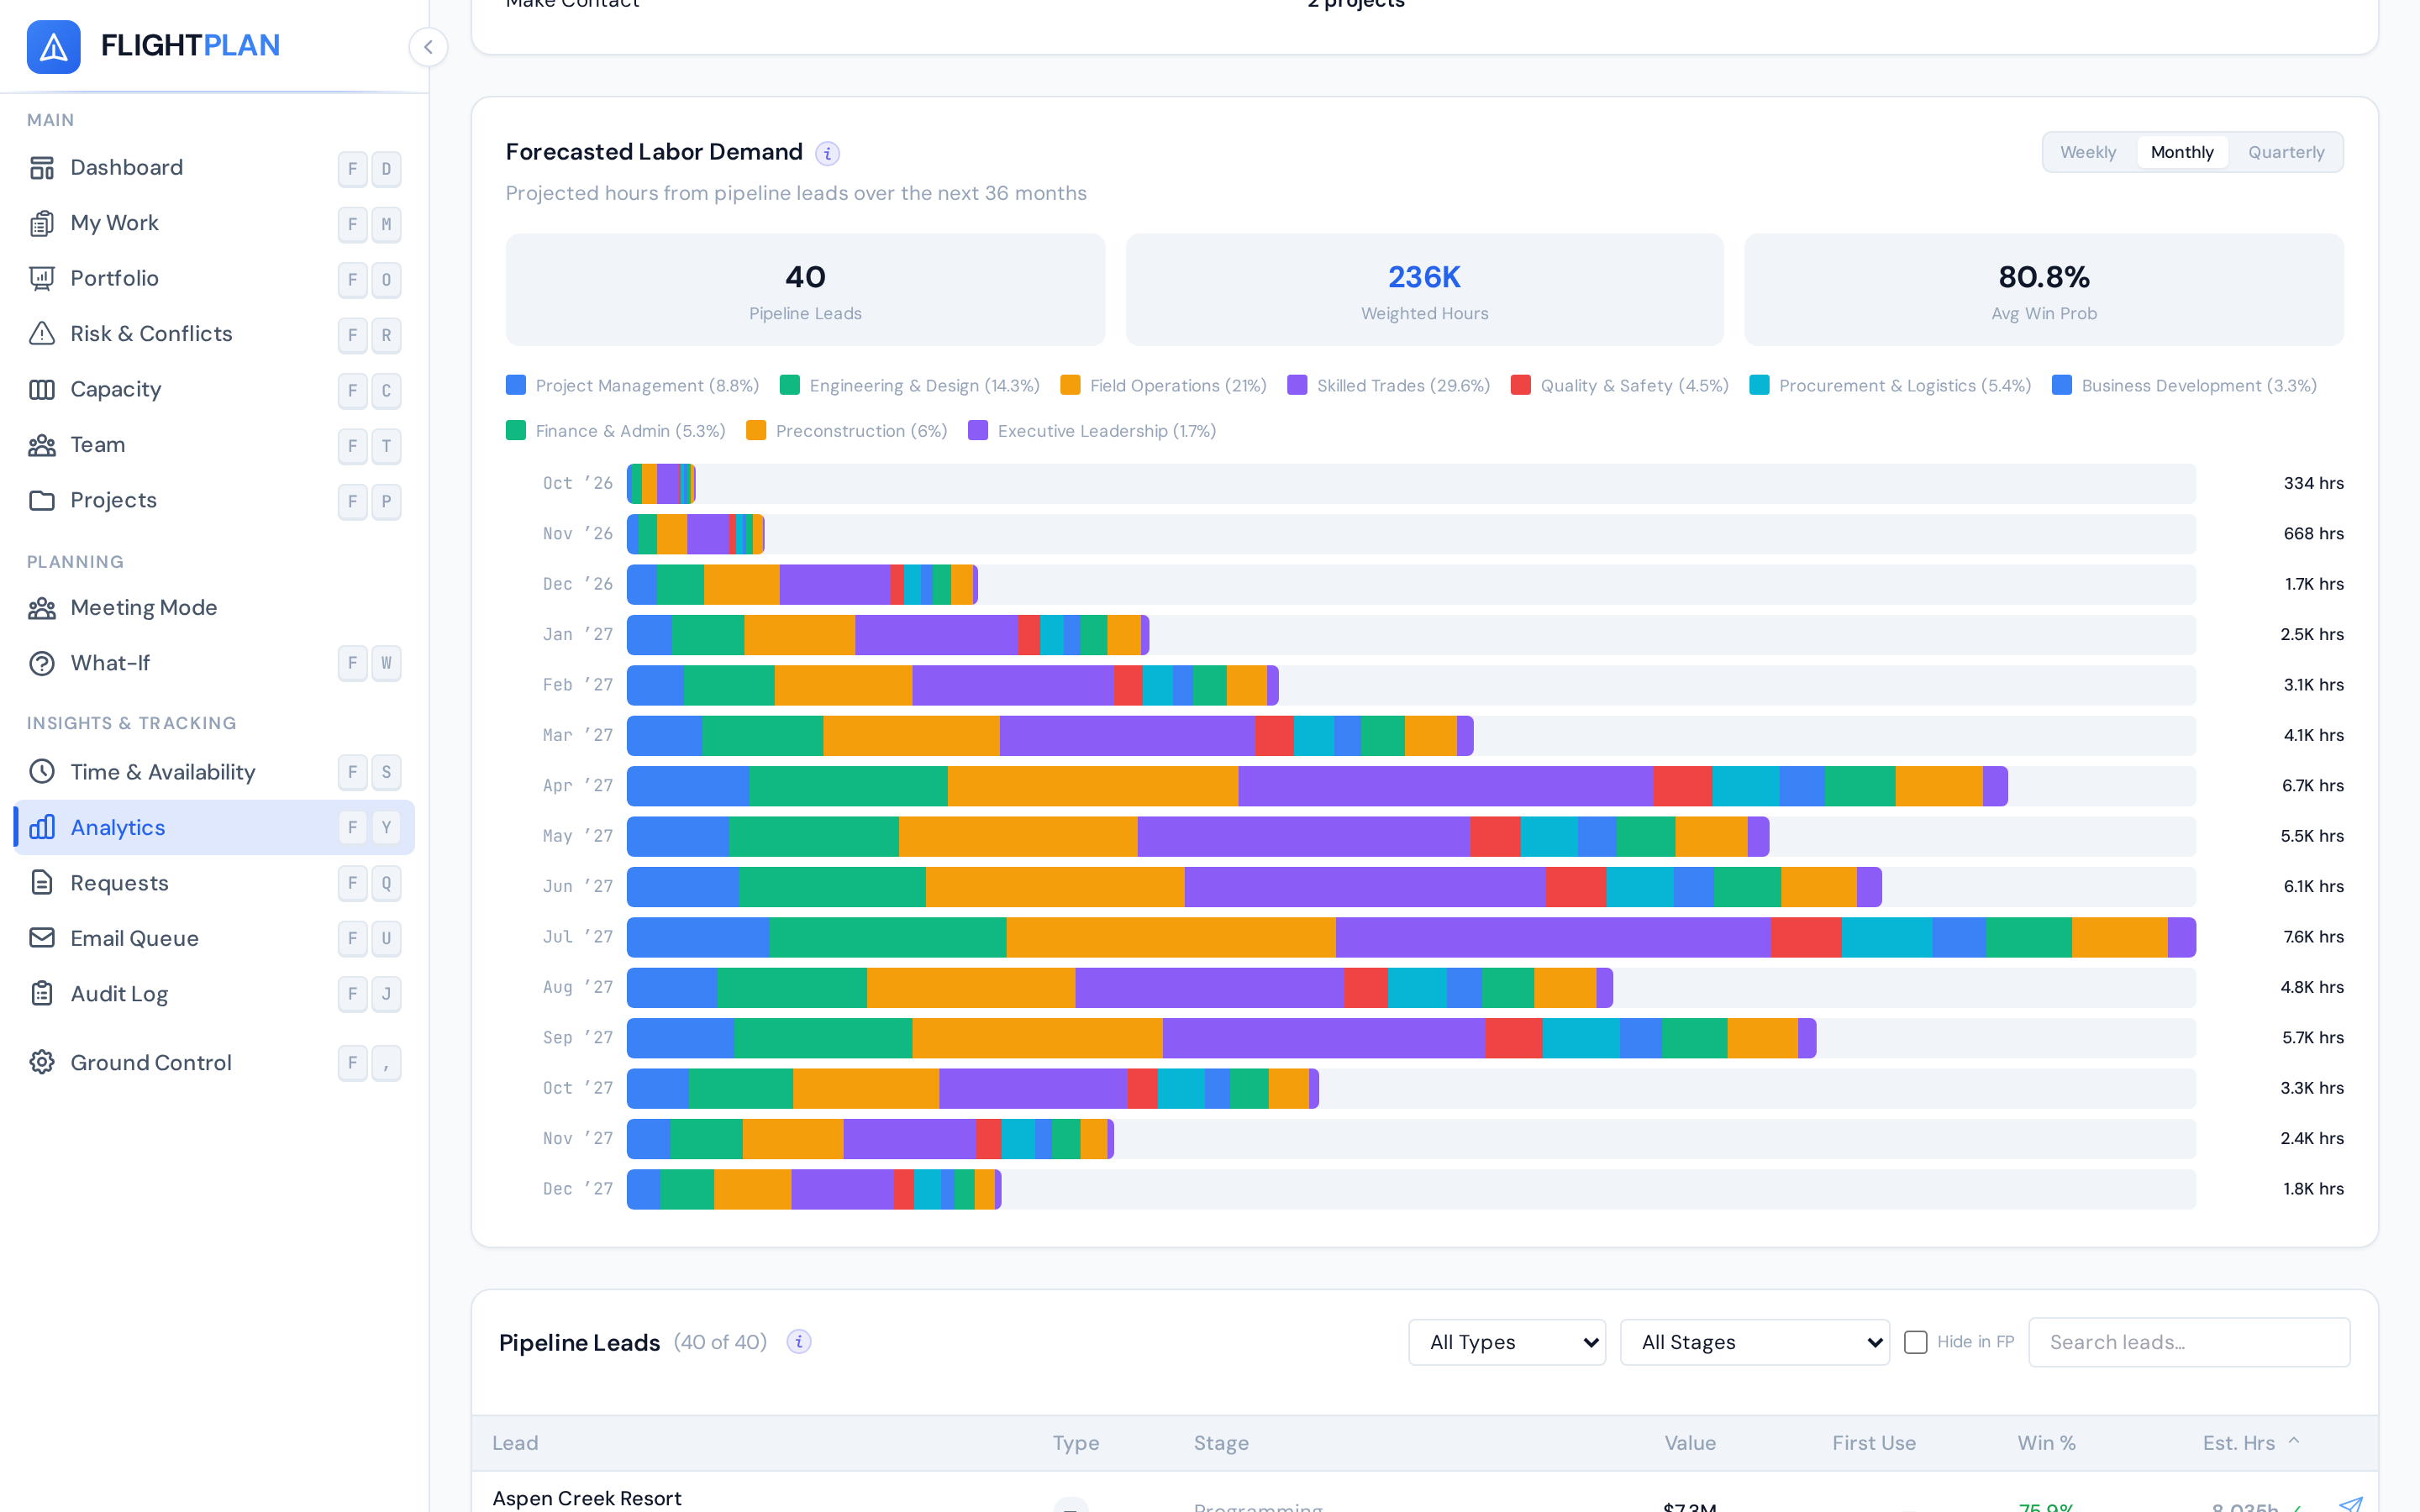Viewport: 2420px width, 1512px height.
Task: Click the Risk & Conflicts warning icon
Action: pos(42,334)
